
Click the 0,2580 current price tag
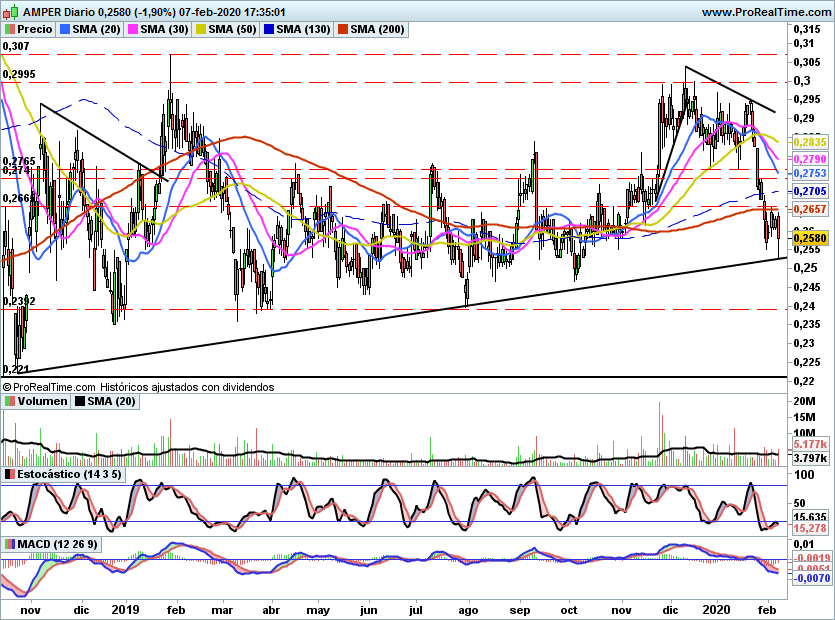pos(810,238)
